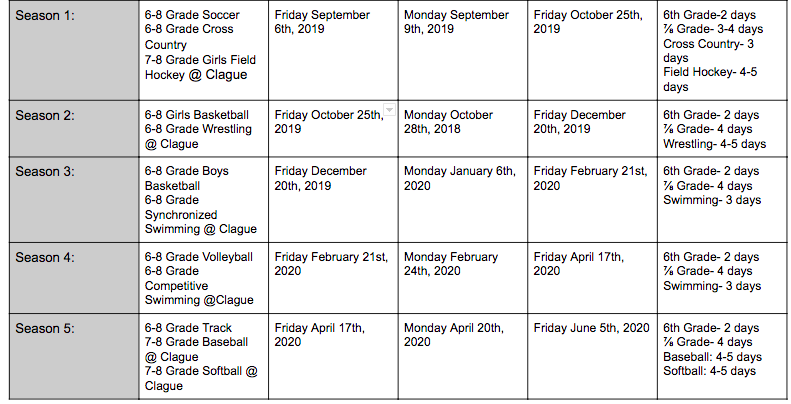
Task: Click the Baseball and Softball days cell
Action: click(722, 357)
